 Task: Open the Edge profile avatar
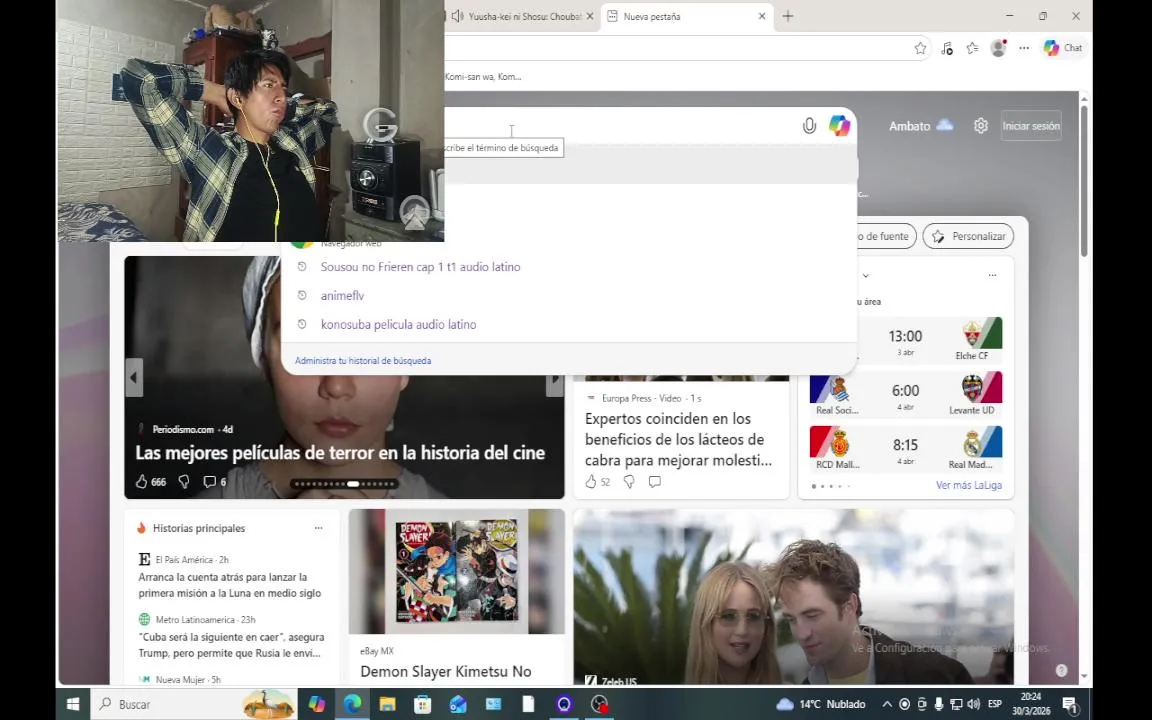(x=998, y=48)
